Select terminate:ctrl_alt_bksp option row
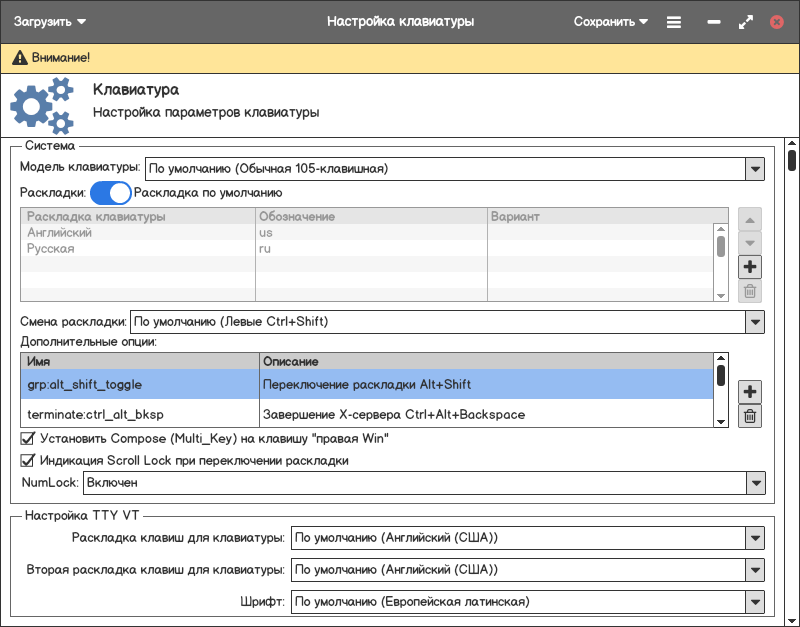Image resolution: width=800 pixels, height=627 pixels. (140, 414)
